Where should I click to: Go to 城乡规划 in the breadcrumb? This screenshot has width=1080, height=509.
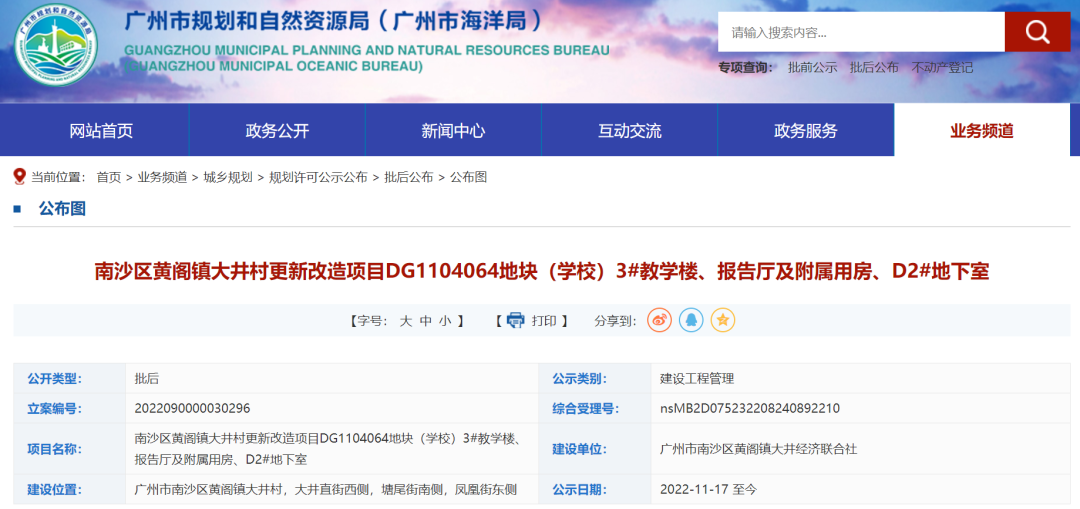tap(228, 177)
